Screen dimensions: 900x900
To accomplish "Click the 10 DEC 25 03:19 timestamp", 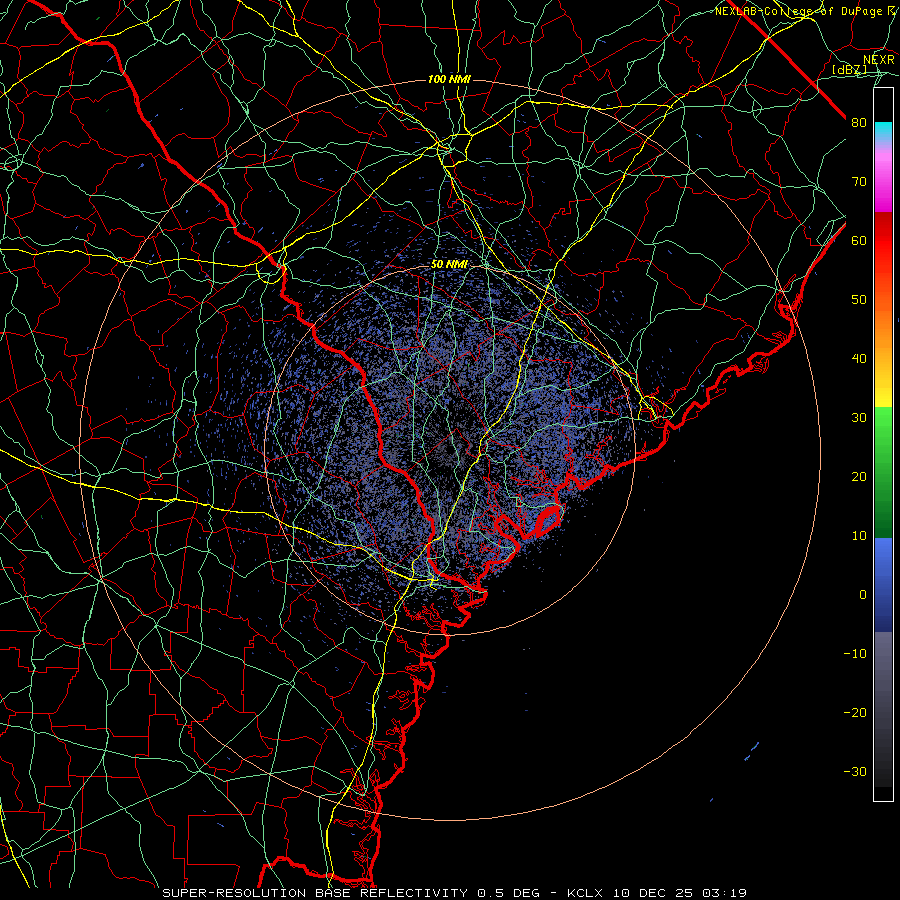I will pos(679,893).
